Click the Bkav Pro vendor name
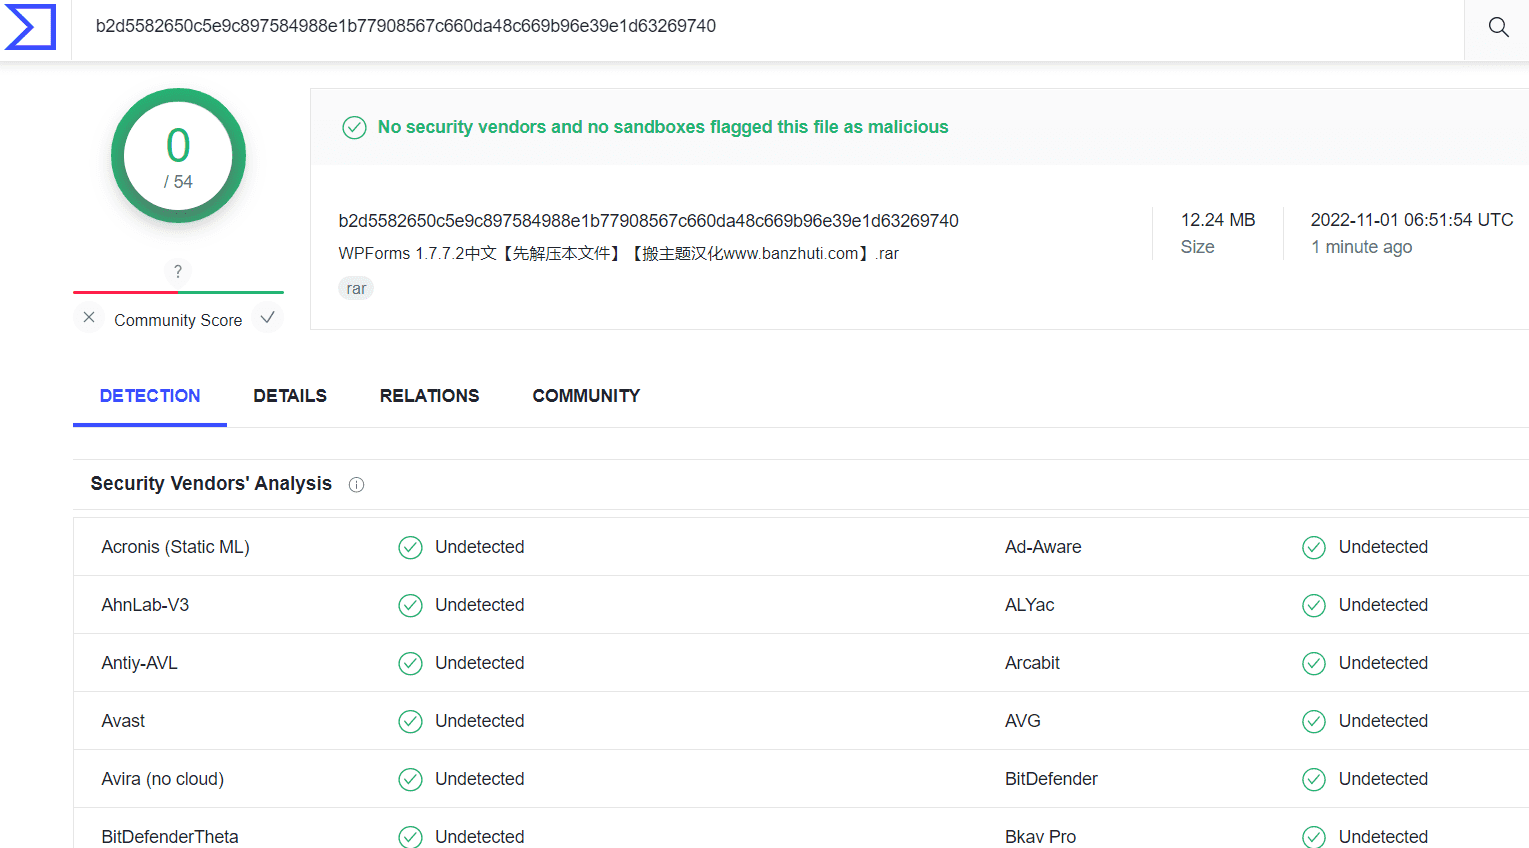This screenshot has width=1529, height=848. click(1040, 837)
